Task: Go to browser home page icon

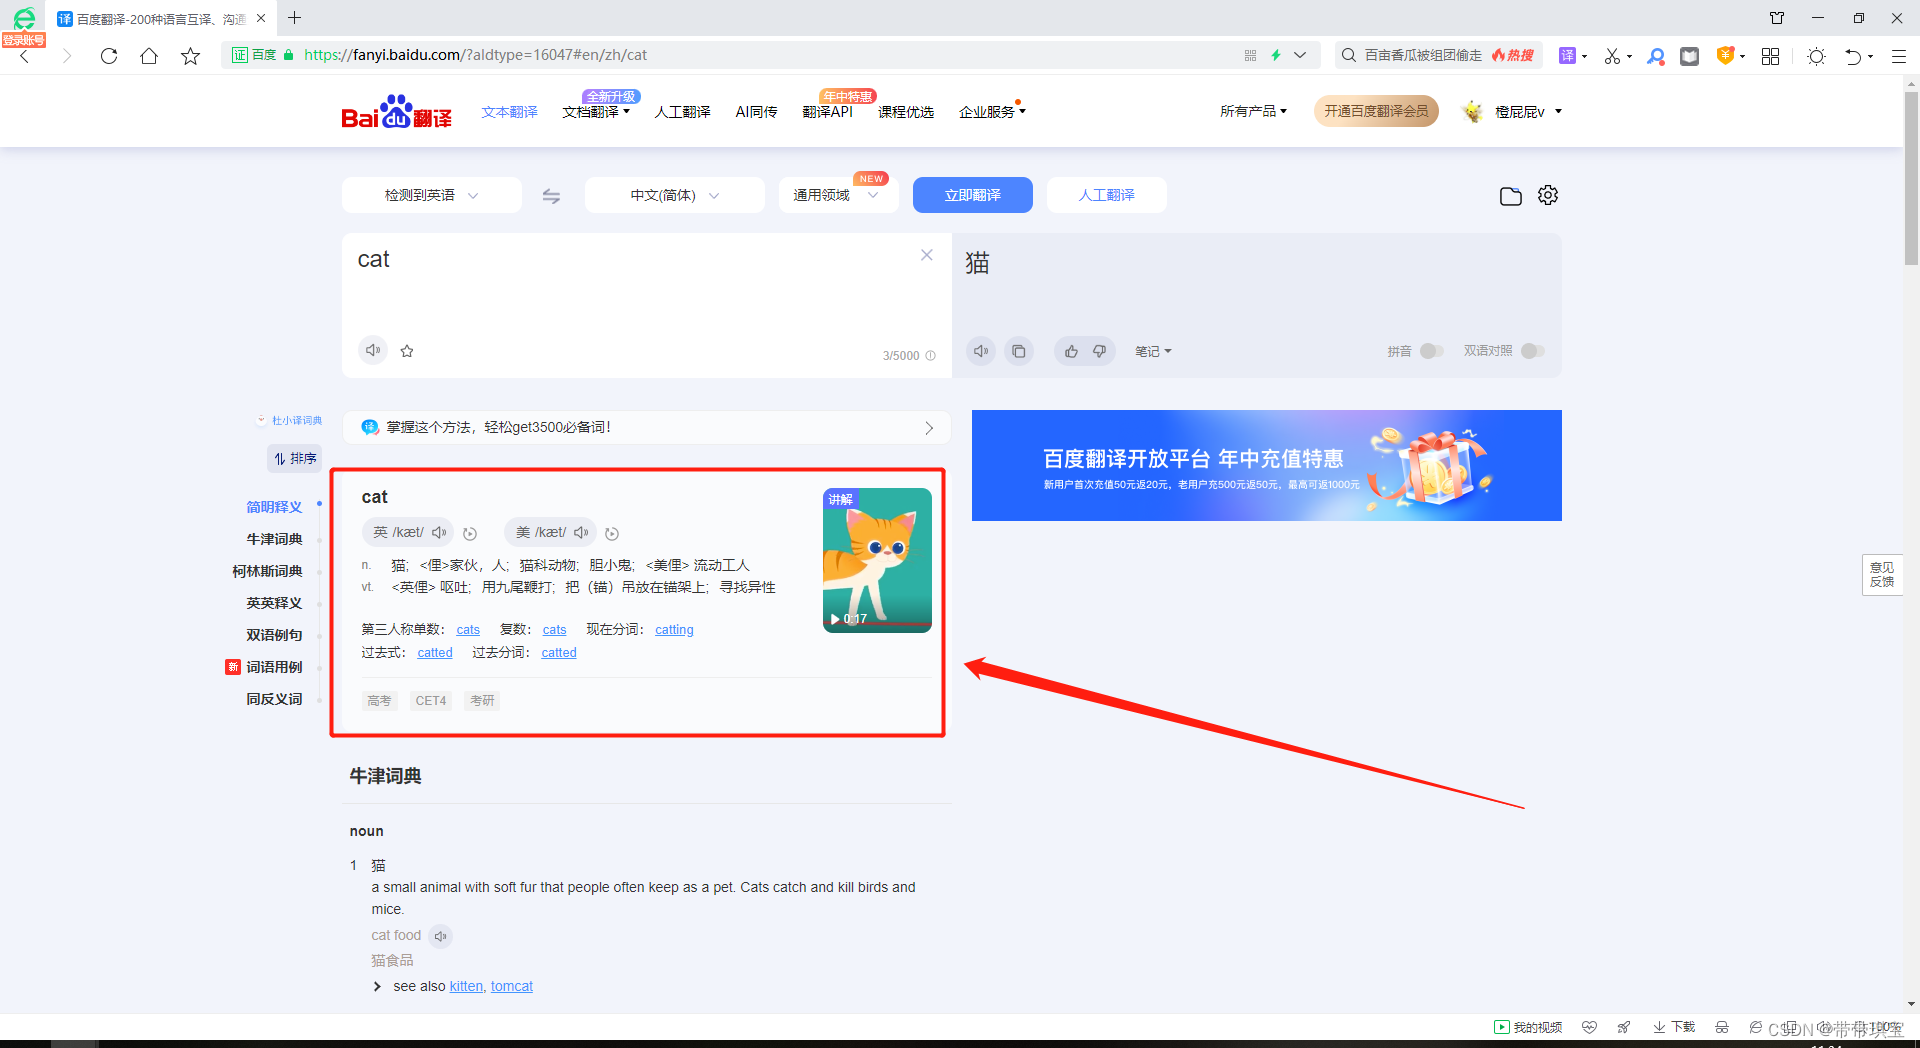Action: pyautogui.click(x=149, y=56)
